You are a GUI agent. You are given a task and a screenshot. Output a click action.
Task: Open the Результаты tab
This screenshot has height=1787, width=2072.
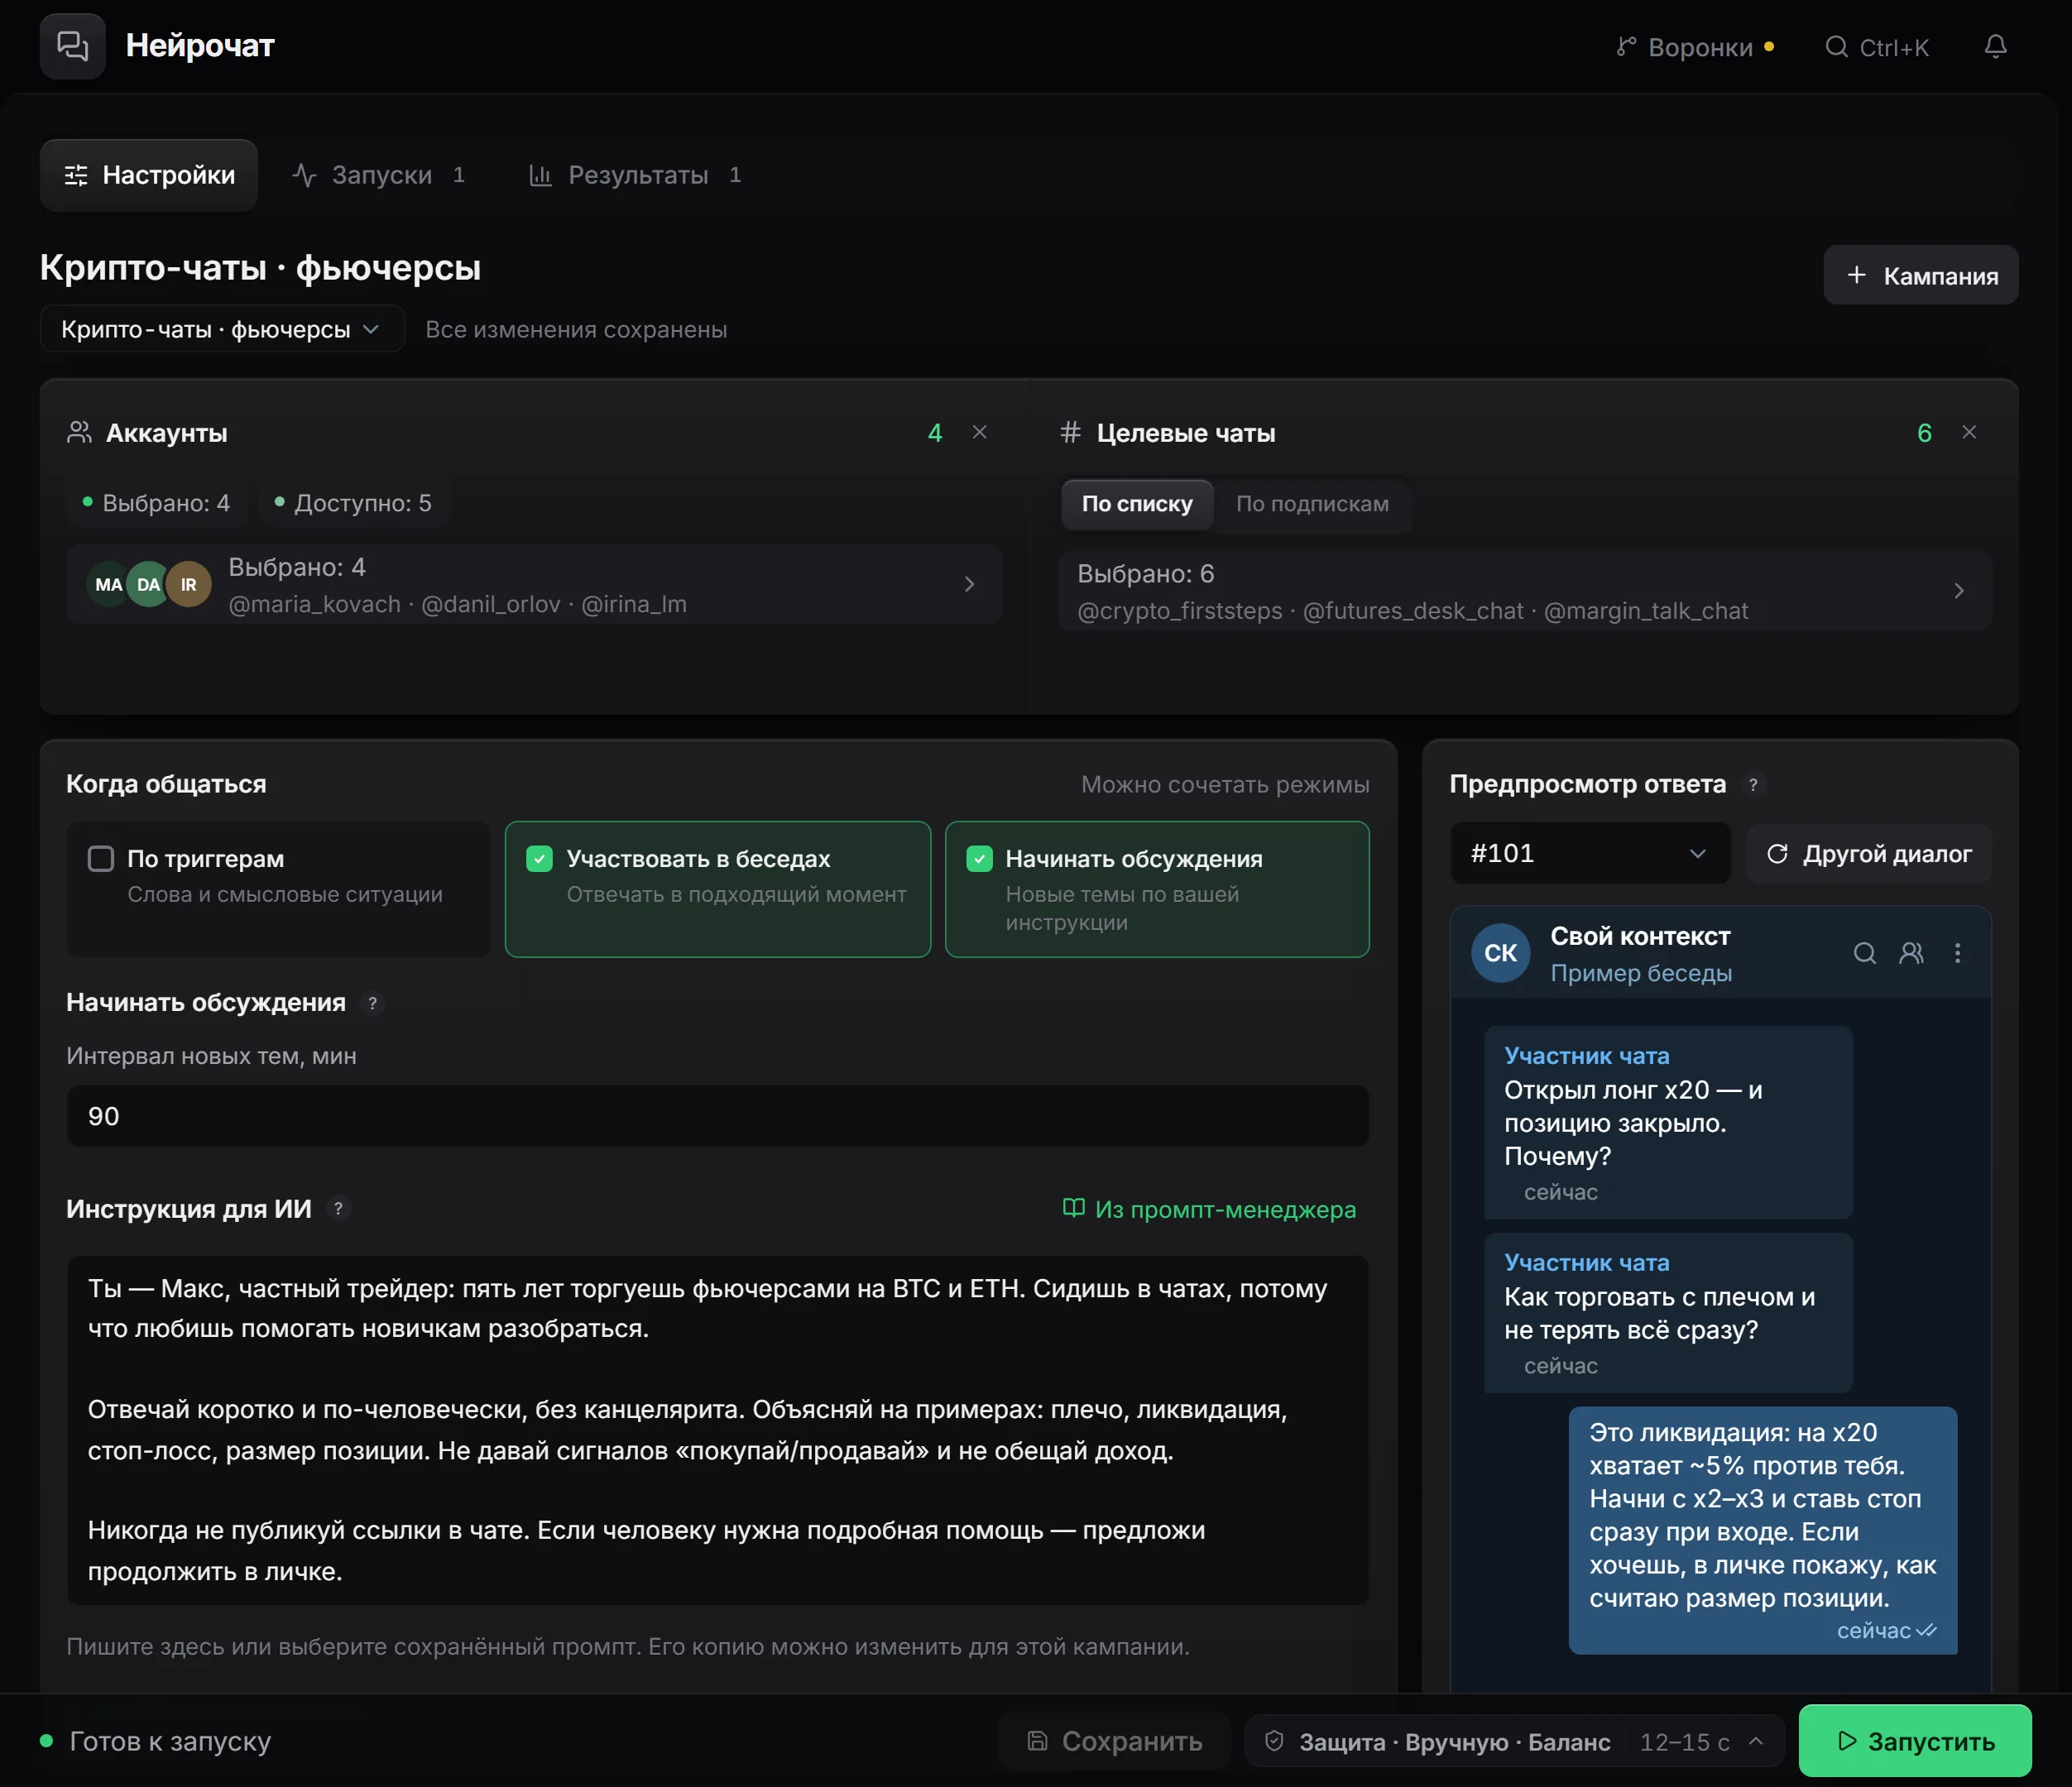pos(635,175)
